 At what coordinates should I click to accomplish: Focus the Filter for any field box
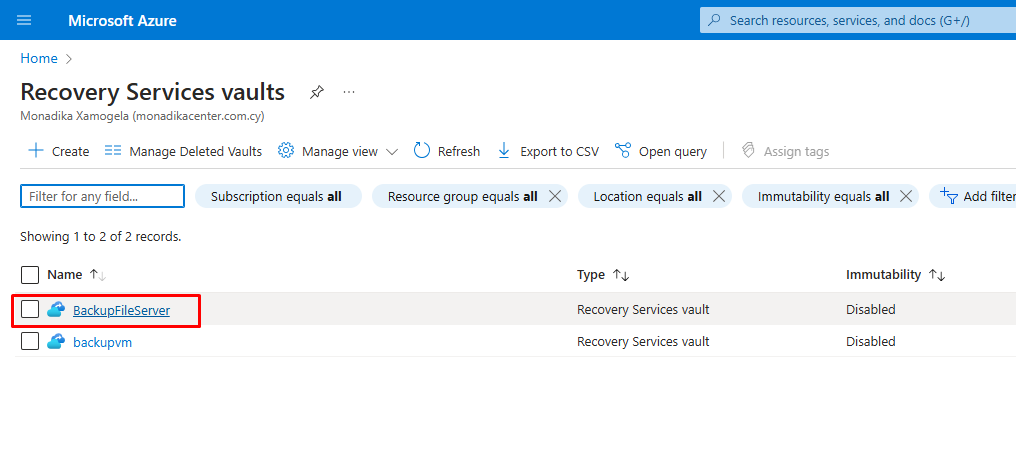click(102, 196)
